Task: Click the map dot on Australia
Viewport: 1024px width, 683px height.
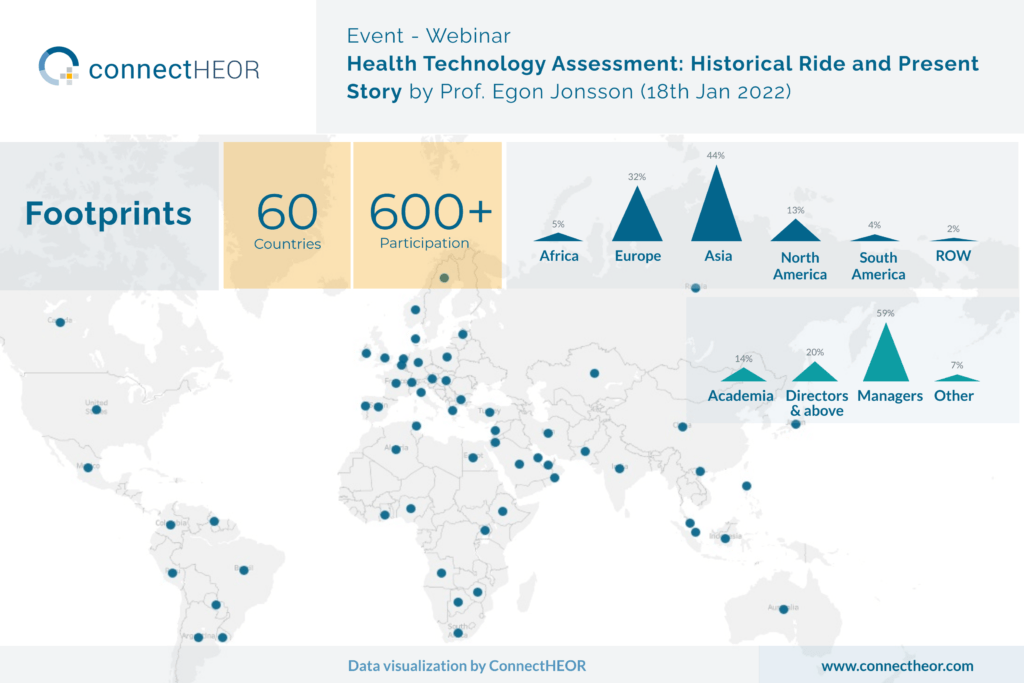Action: [784, 609]
